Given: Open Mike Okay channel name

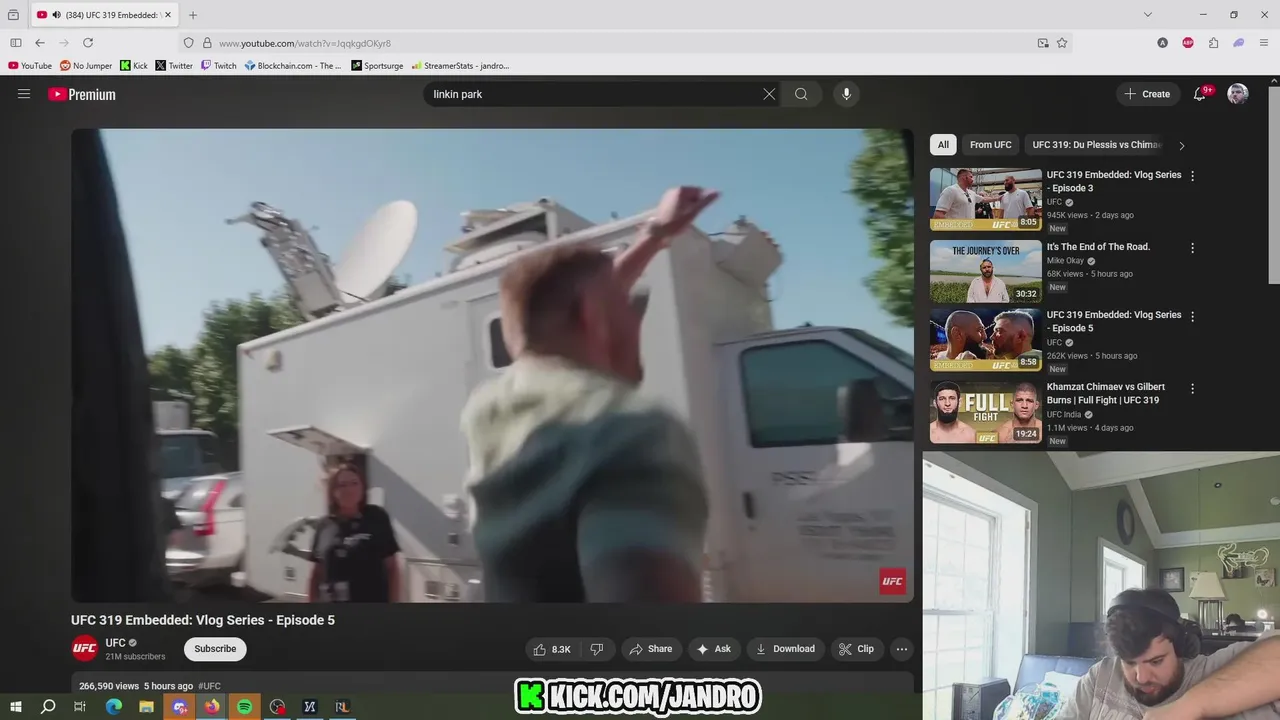Looking at the screenshot, I should (x=1065, y=261).
